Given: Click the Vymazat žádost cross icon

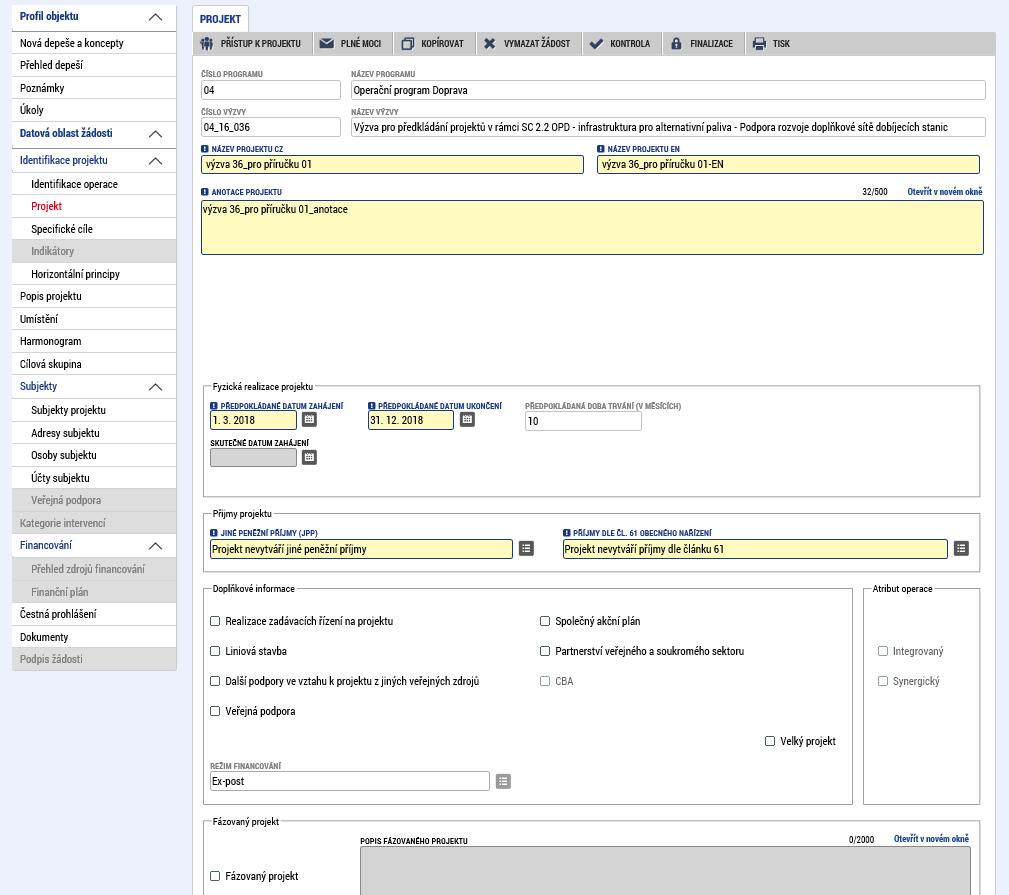Looking at the screenshot, I should pos(490,44).
